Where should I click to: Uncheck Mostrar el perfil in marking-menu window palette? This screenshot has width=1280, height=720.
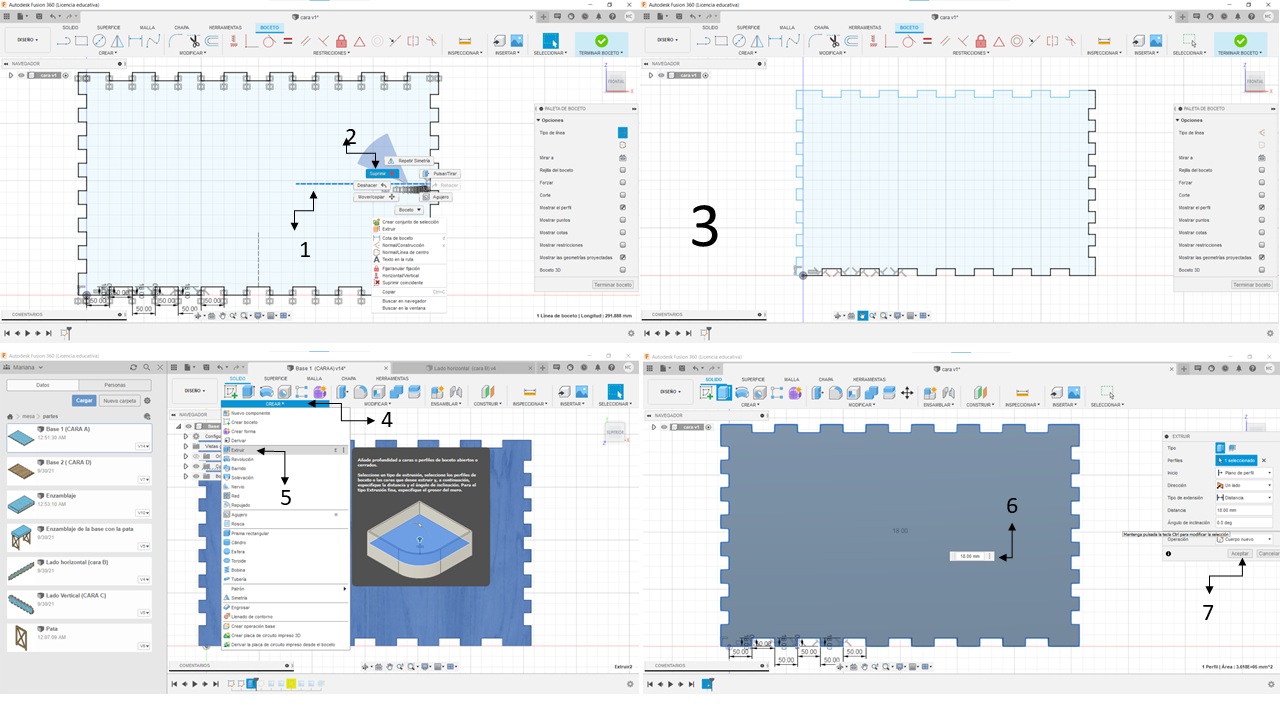(622, 207)
